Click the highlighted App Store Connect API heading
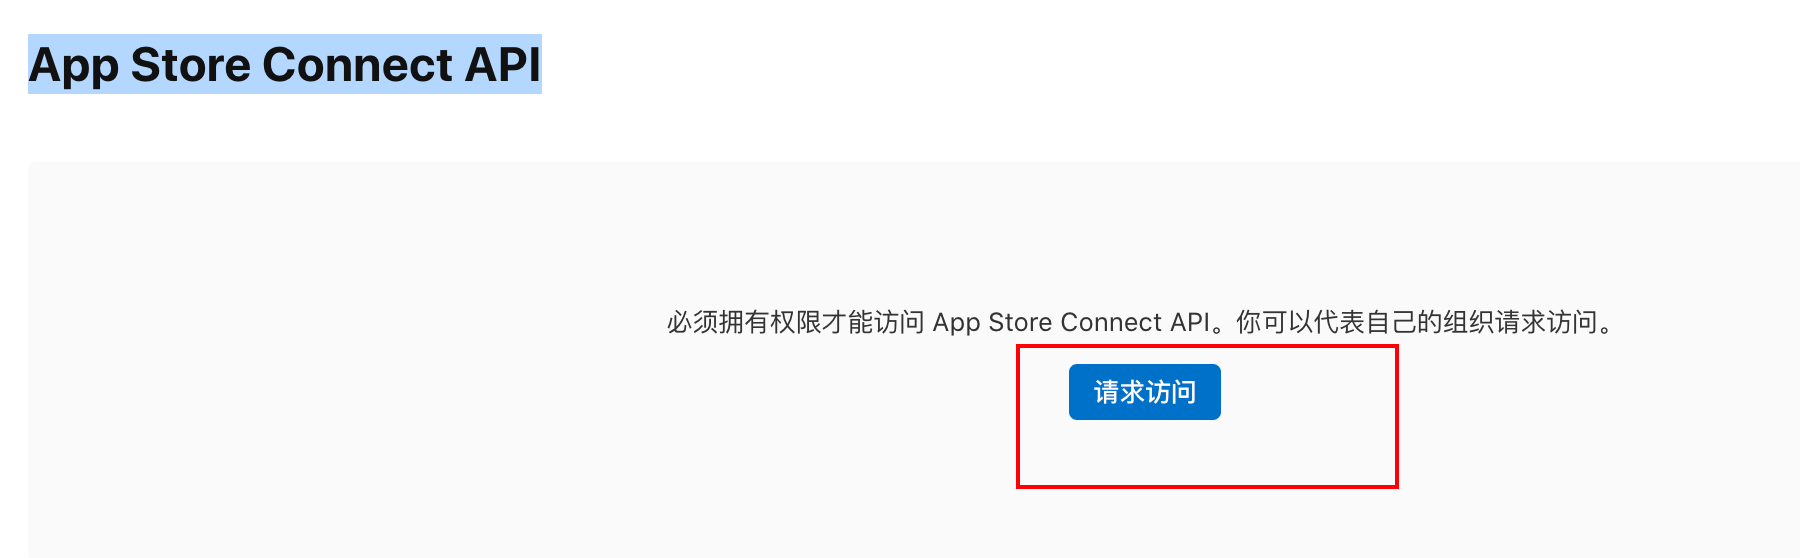This screenshot has width=1800, height=558. pos(285,64)
